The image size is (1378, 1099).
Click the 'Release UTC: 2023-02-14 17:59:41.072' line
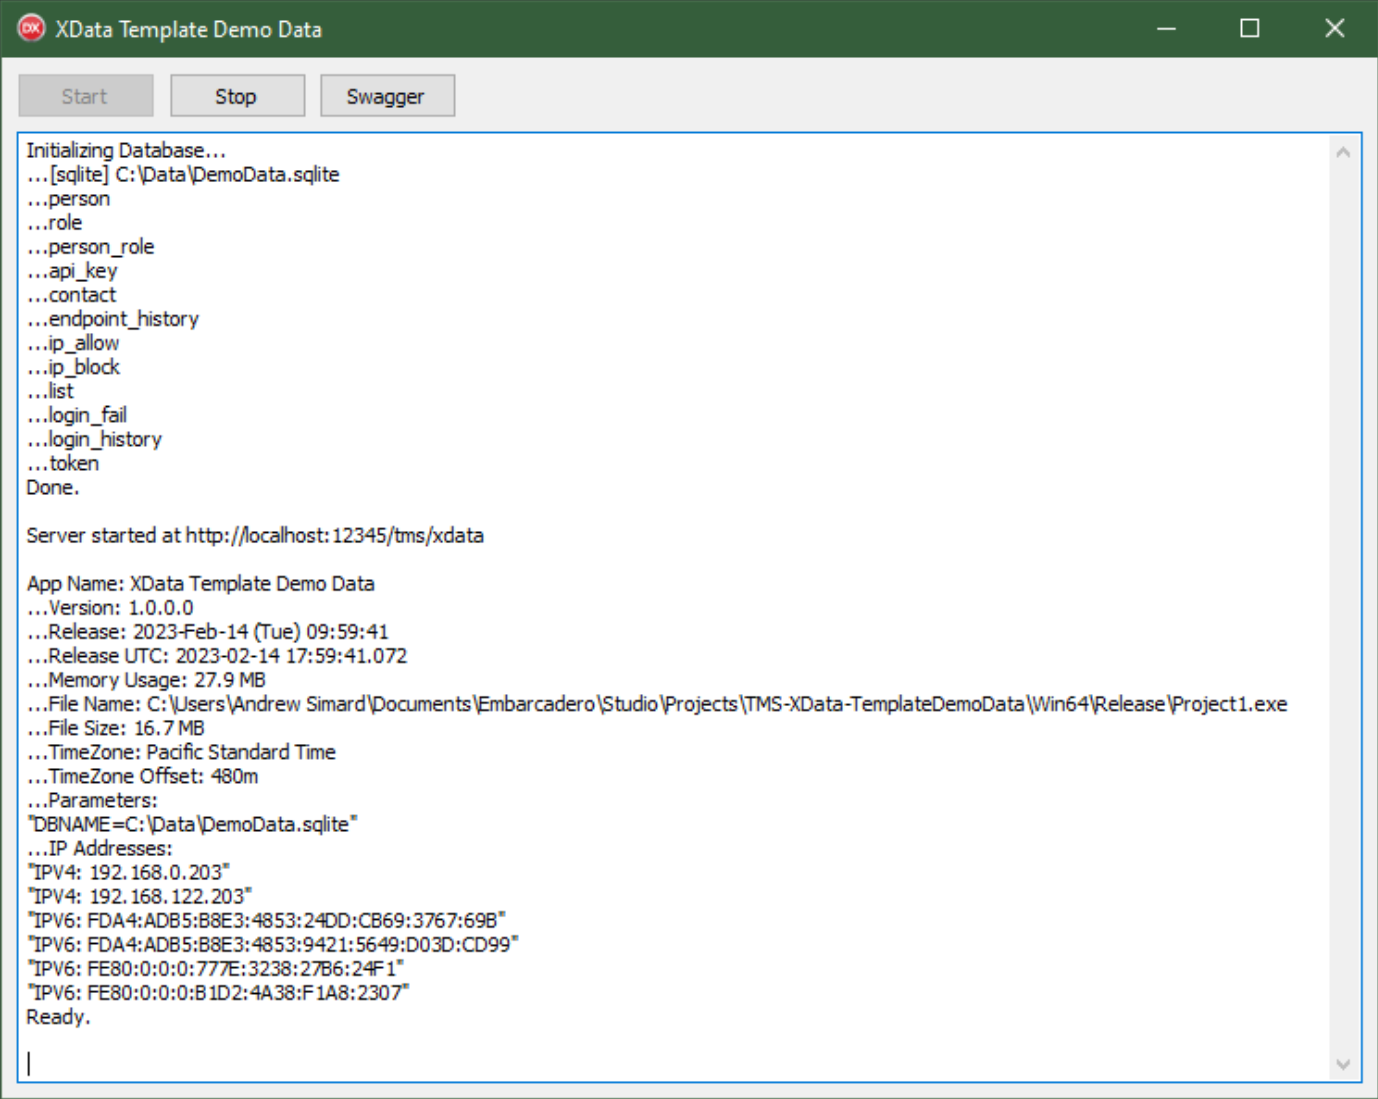[x=217, y=655]
